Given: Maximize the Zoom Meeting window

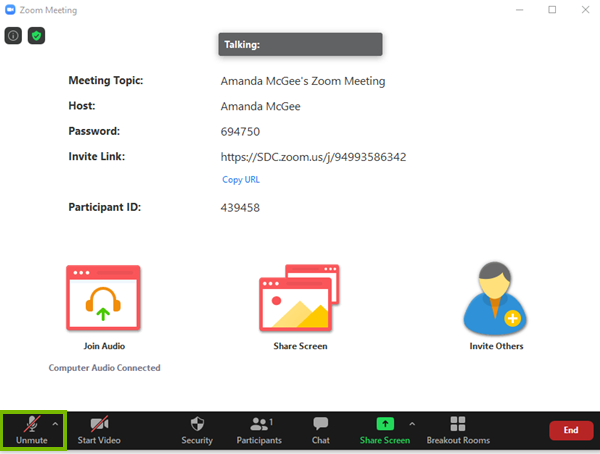Looking at the screenshot, I should [x=552, y=10].
